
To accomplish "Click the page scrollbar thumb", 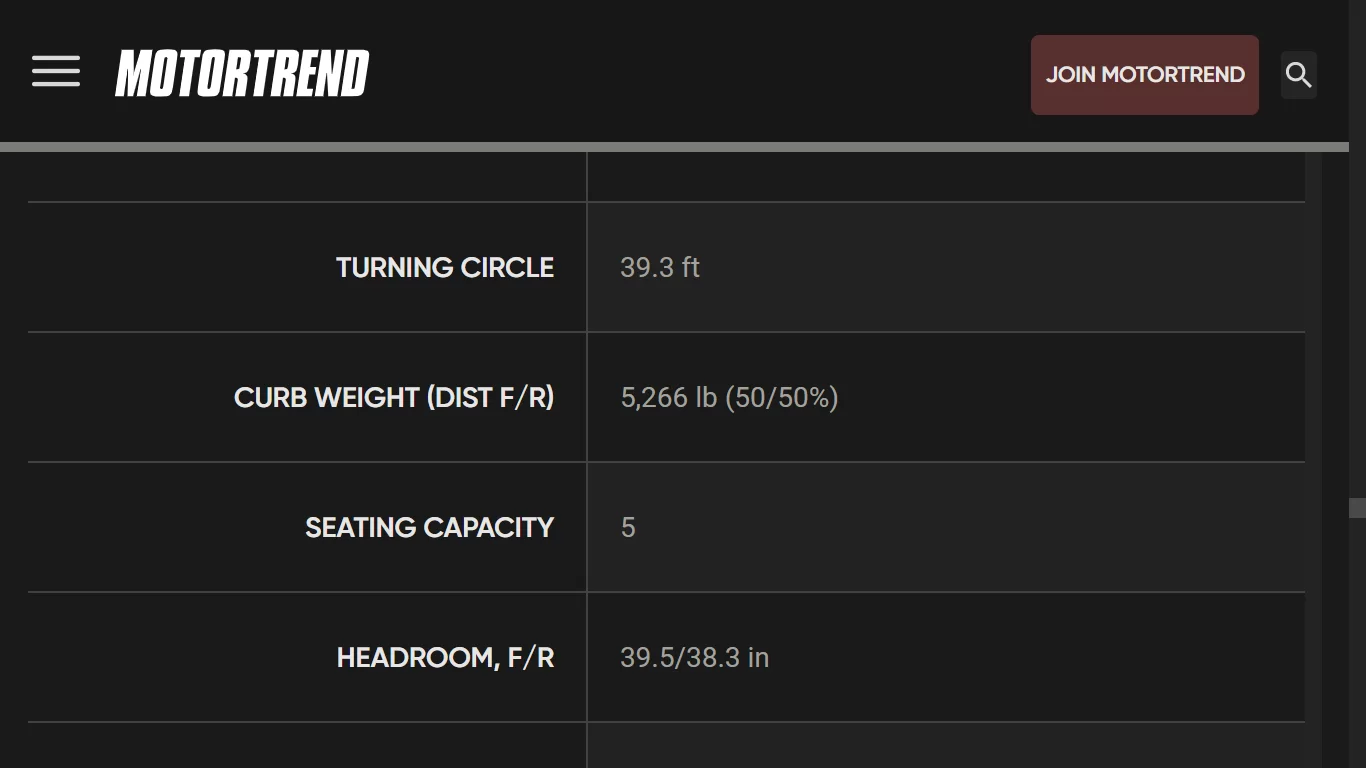I will pyautogui.click(x=1357, y=508).
